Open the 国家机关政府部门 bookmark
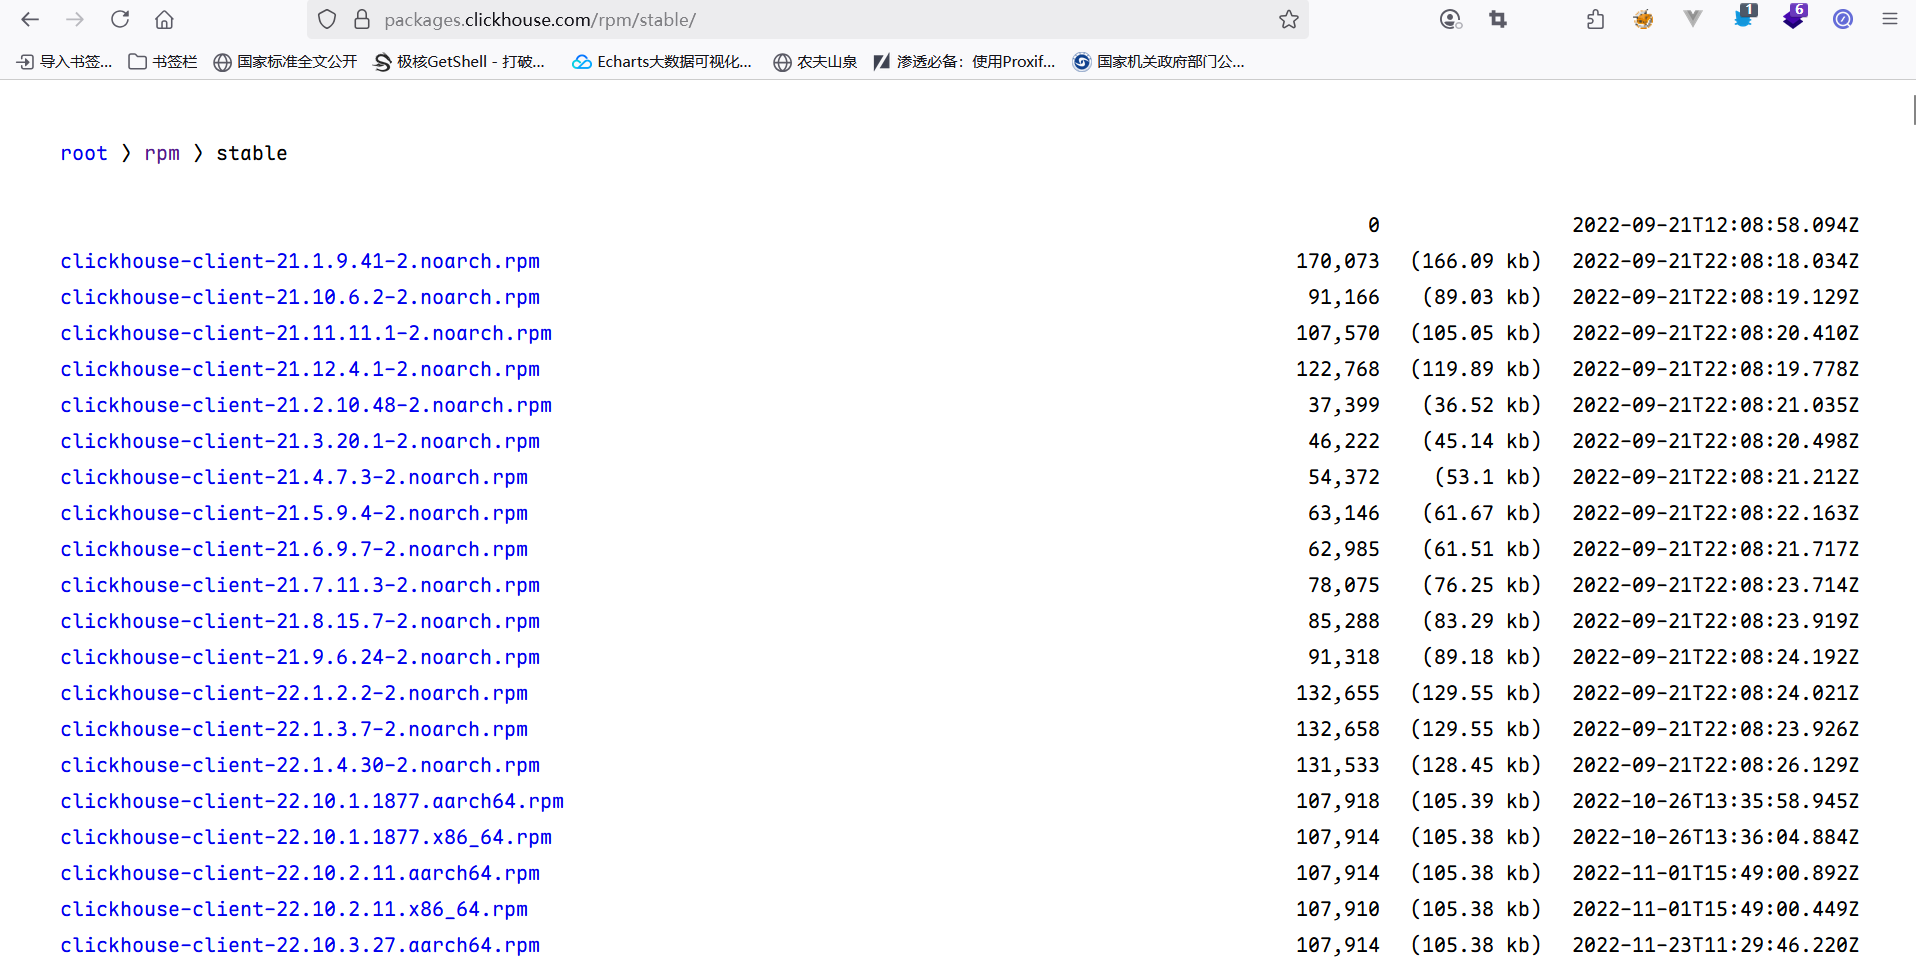The width and height of the screenshot is (1916, 958). pyautogui.click(x=1159, y=62)
